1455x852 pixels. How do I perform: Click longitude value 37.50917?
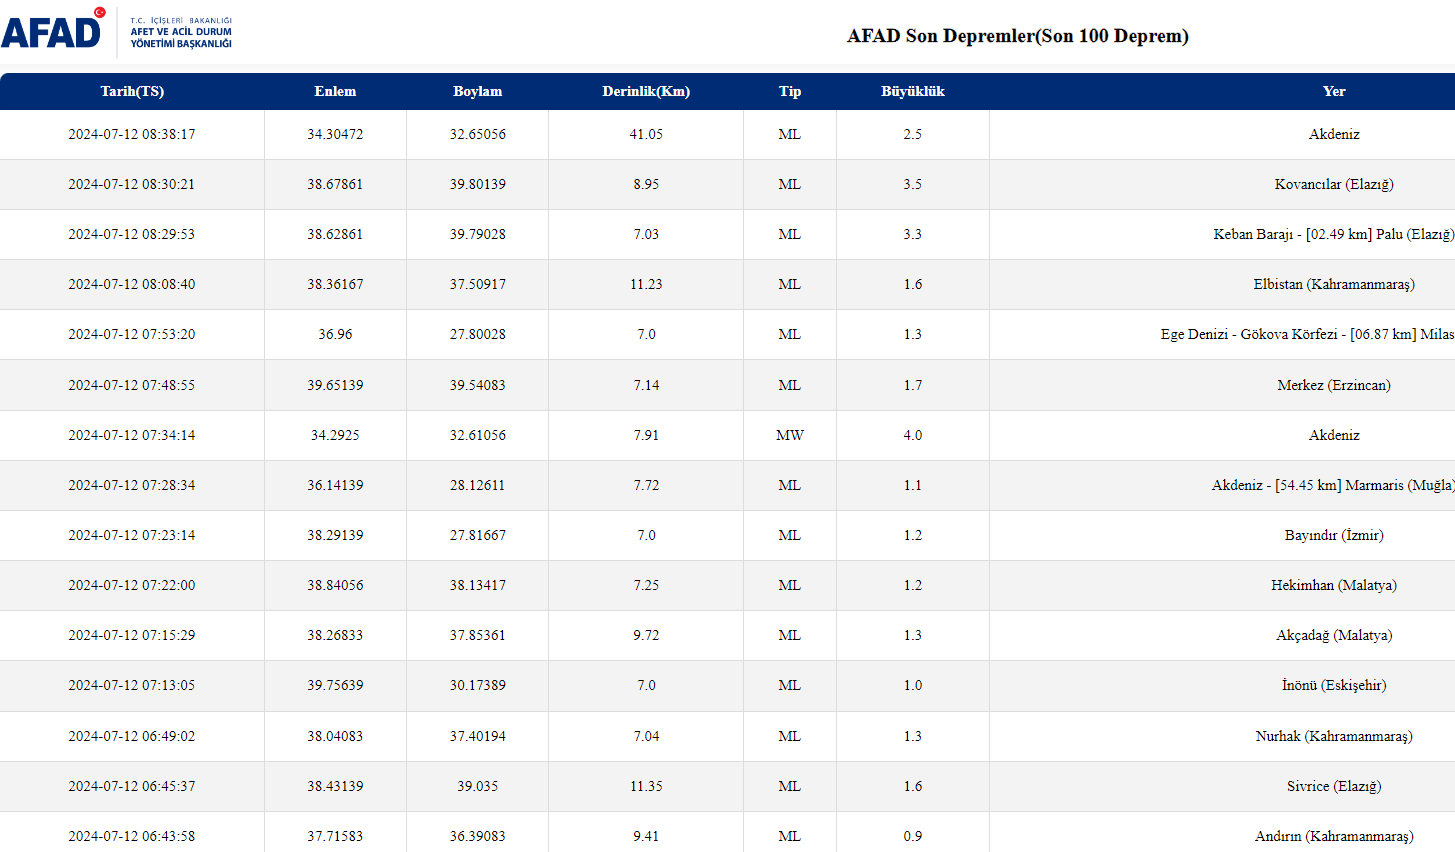coord(477,284)
